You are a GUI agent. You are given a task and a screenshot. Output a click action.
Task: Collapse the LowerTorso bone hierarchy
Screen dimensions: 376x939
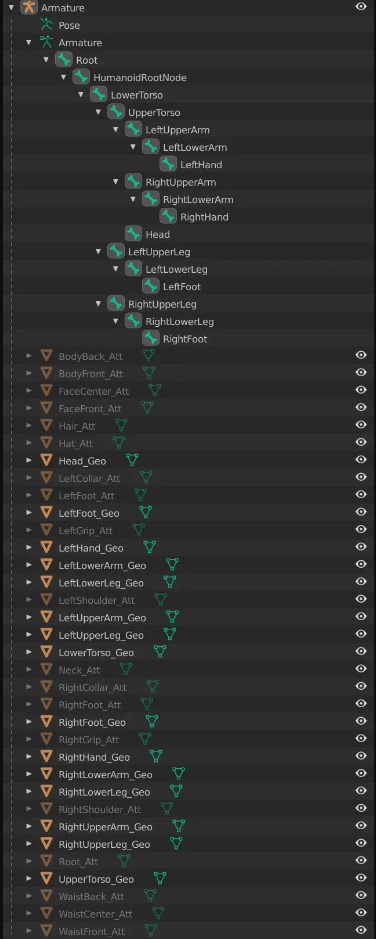pos(81,95)
